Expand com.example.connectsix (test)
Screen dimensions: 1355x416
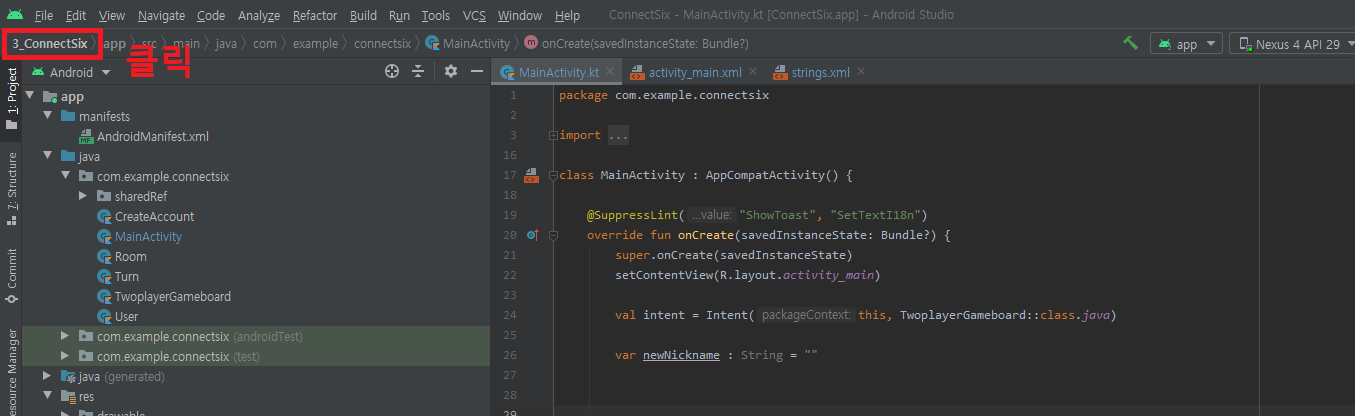66,356
